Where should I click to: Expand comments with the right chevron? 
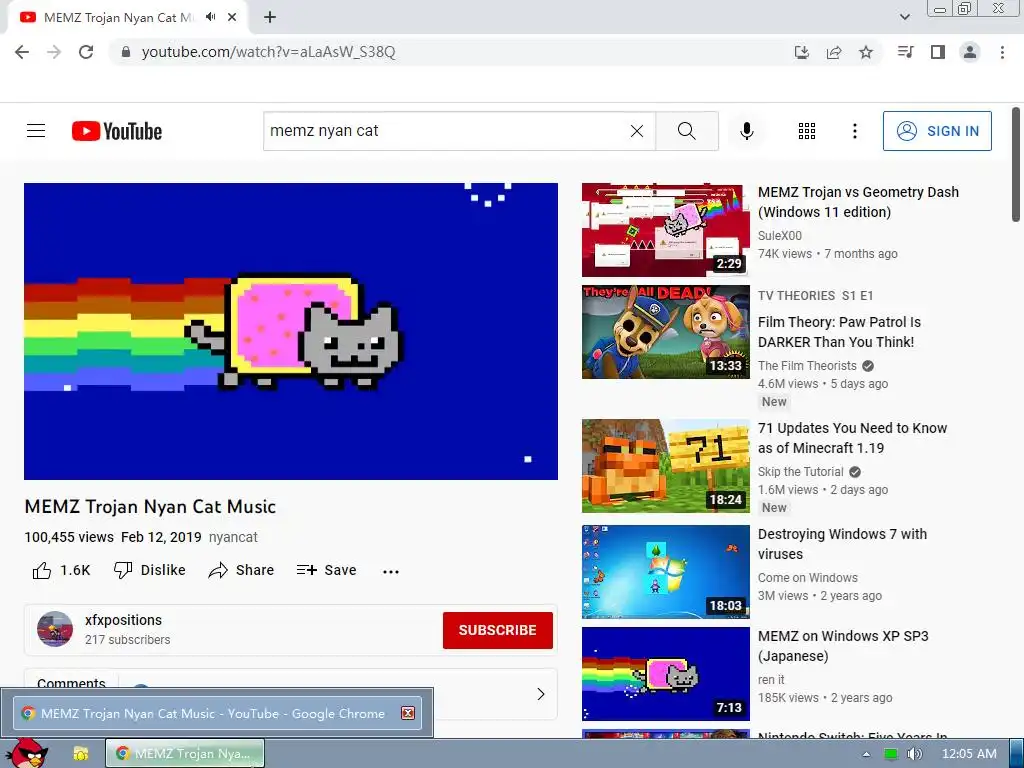pyautogui.click(x=540, y=694)
